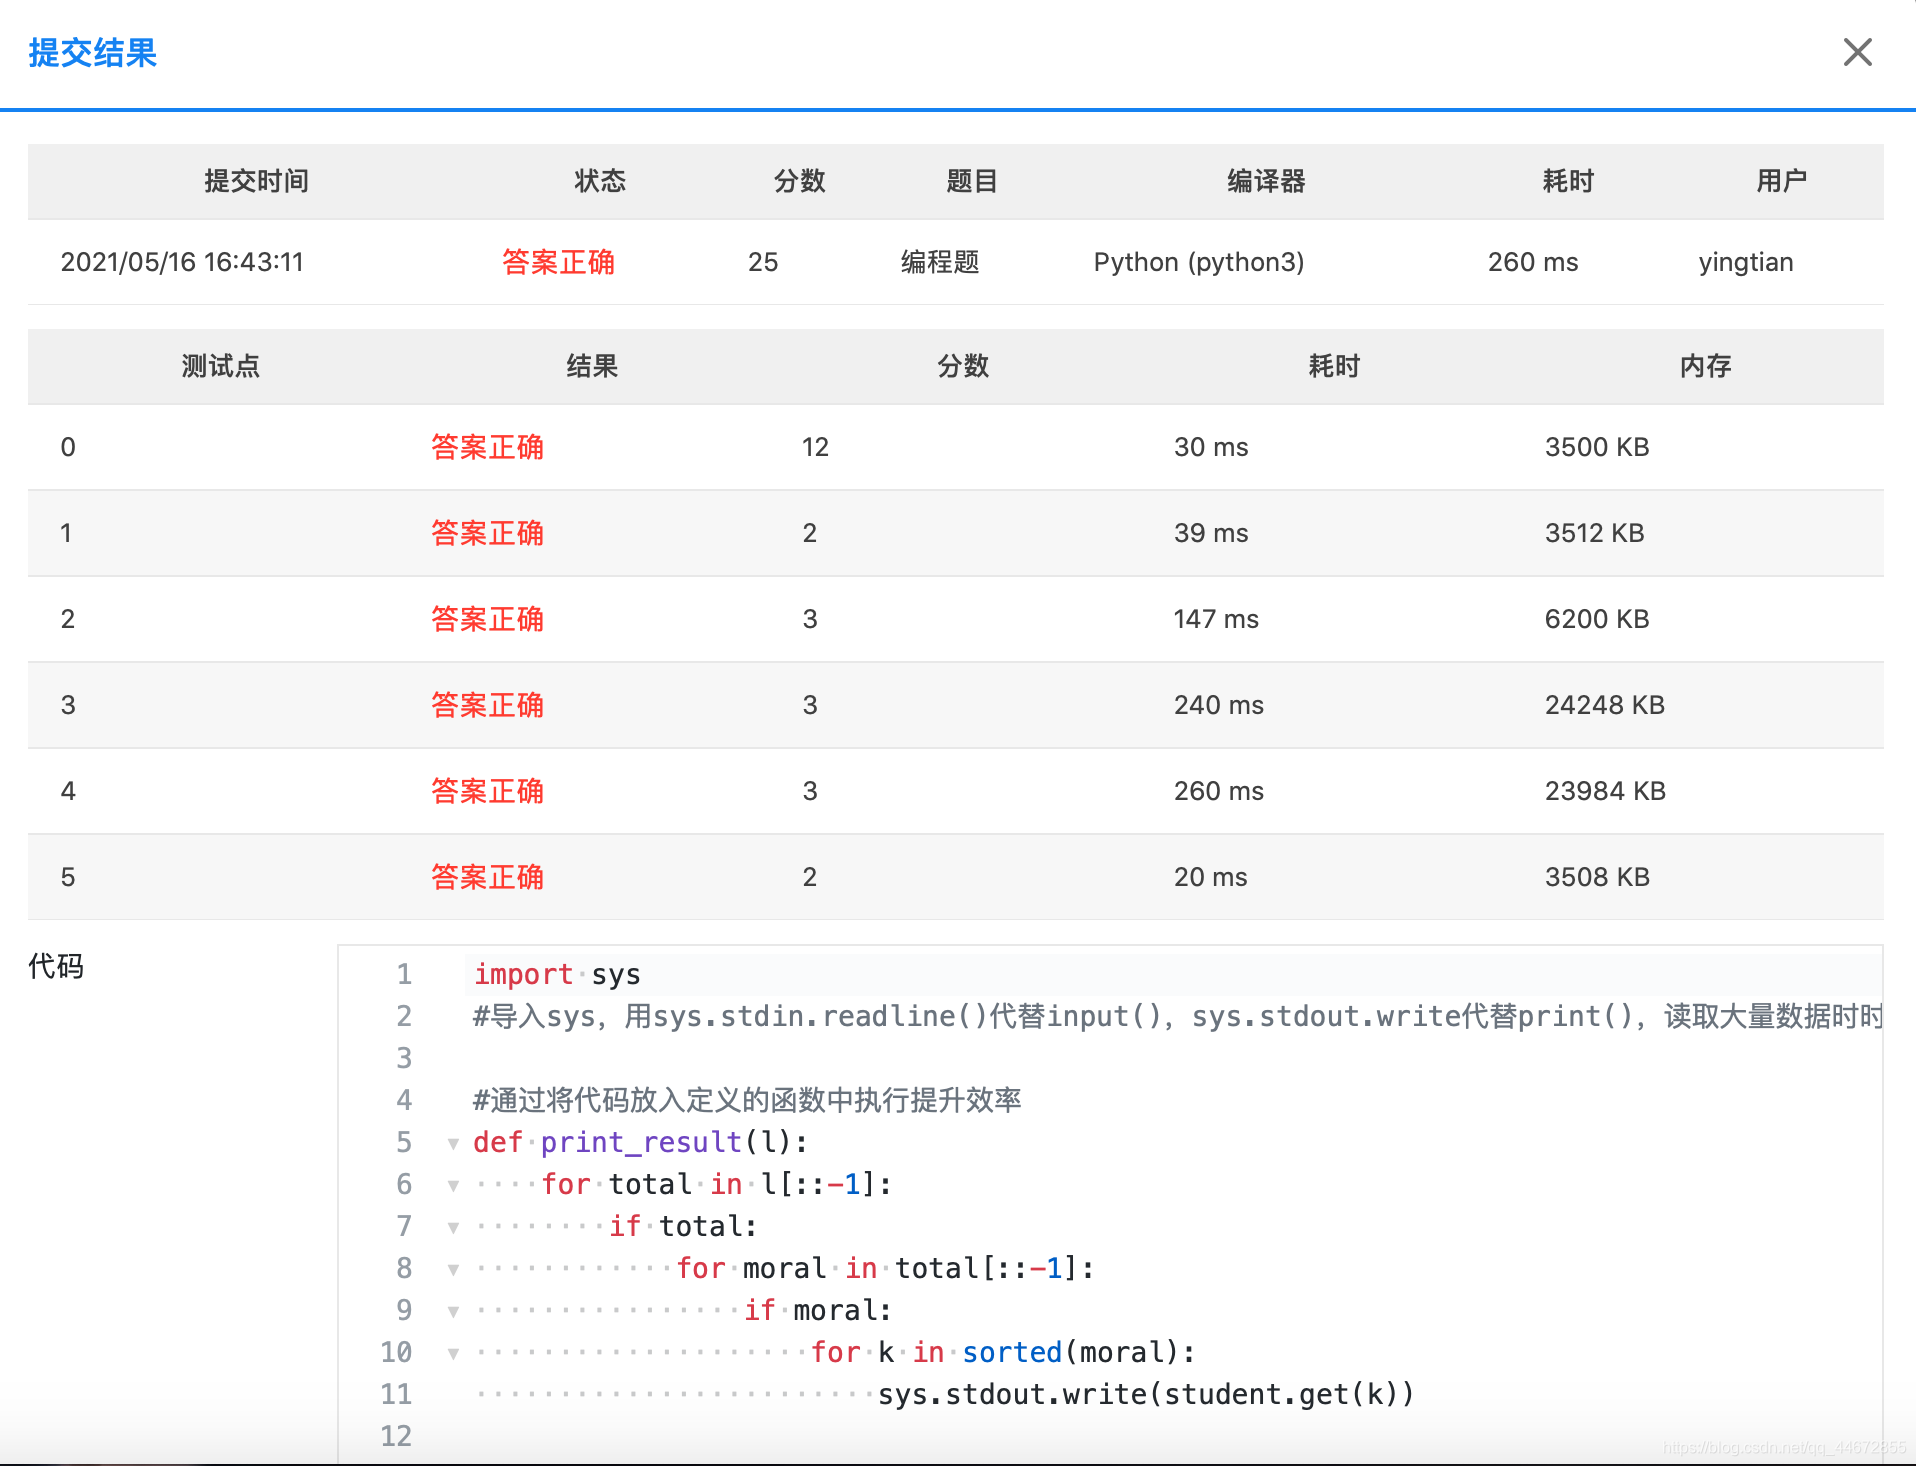Click line number 1 in code viewer
This screenshot has width=1916, height=1466.
[x=403, y=974]
